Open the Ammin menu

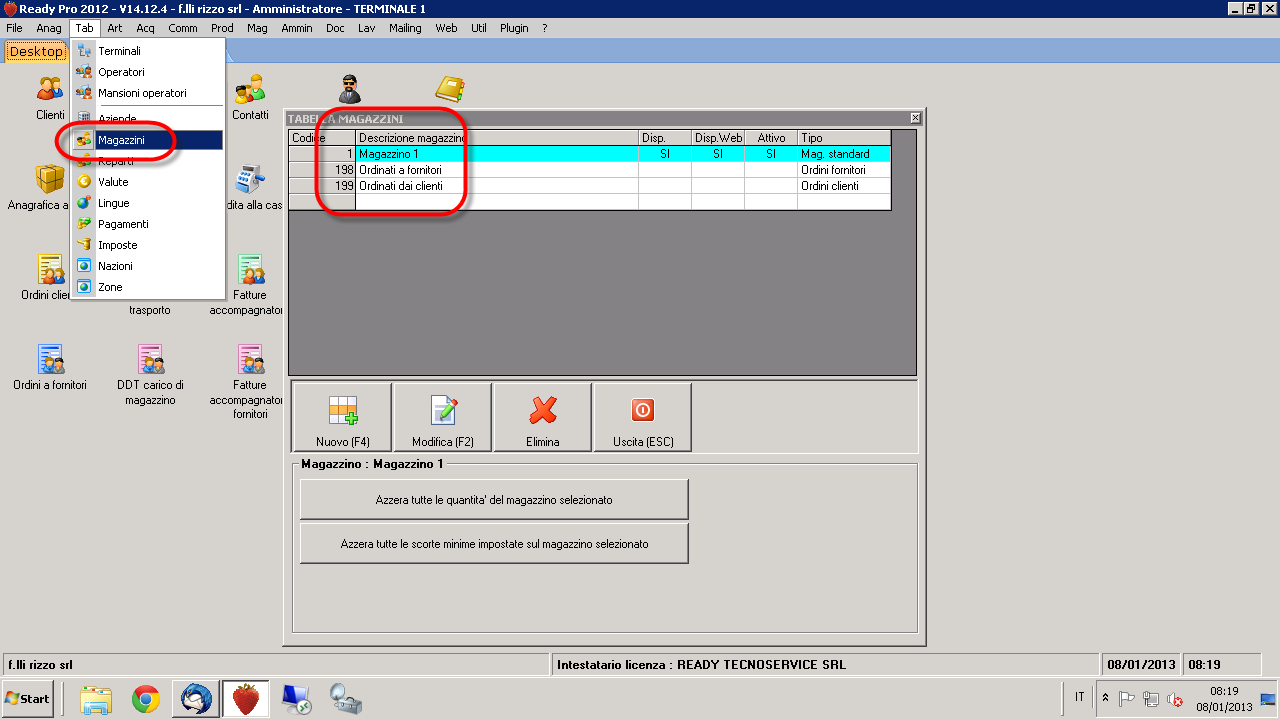click(x=297, y=28)
